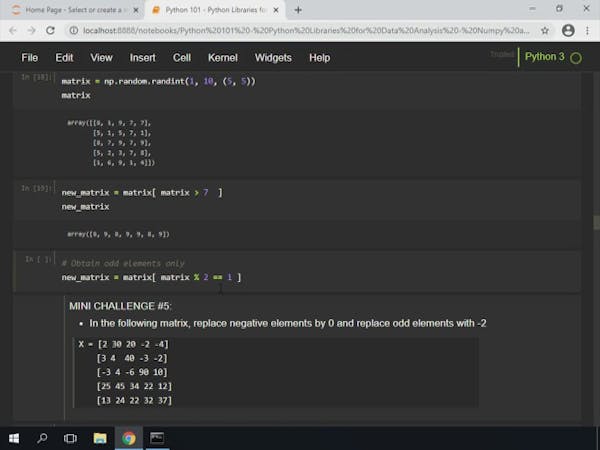Viewport: 600px width, 450px height.
Task: Open the Cell menu
Action: tap(182, 58)
